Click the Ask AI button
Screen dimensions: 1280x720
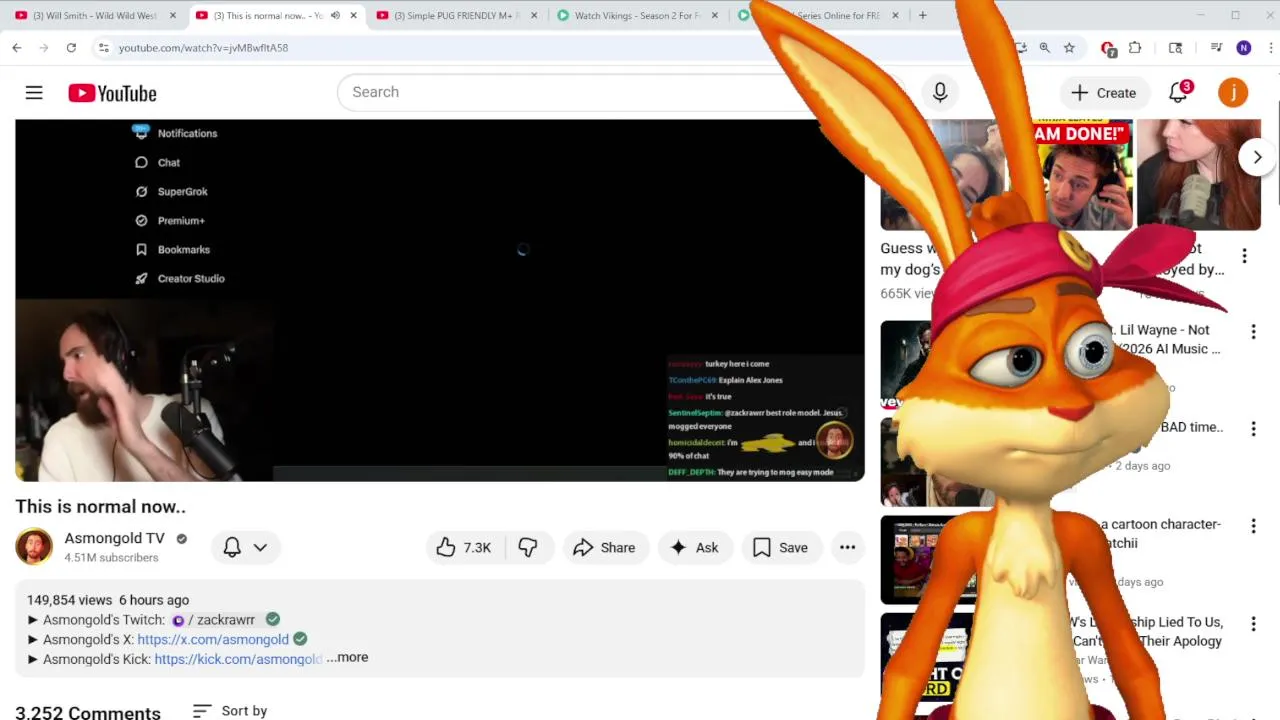coord(695,547)
